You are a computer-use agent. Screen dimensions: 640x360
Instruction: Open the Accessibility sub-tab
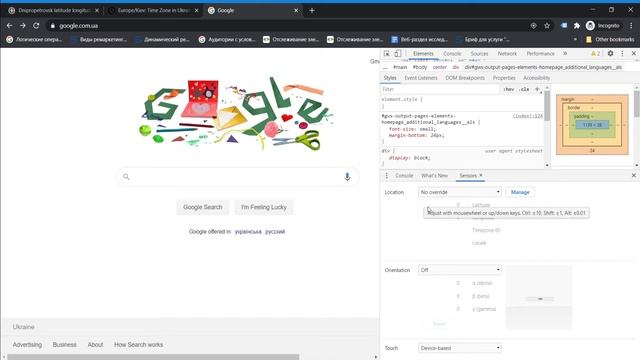click(x=536, y=78)
